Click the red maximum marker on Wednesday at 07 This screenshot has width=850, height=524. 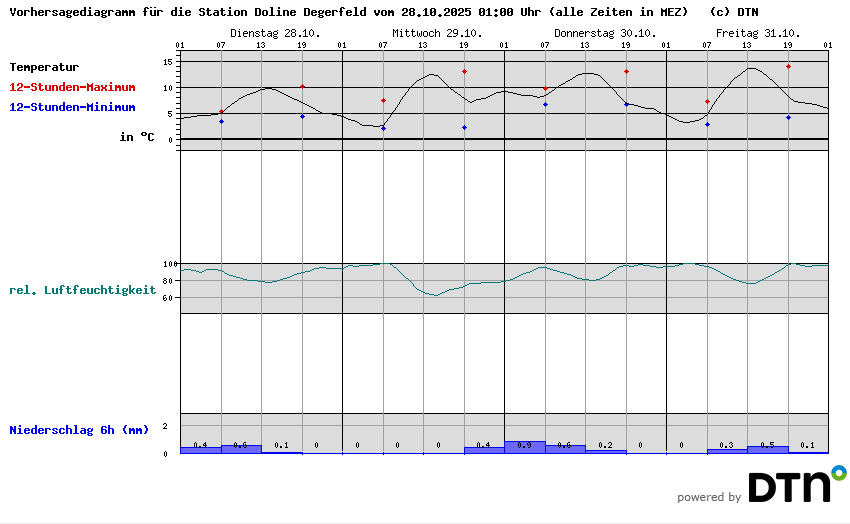383,100
